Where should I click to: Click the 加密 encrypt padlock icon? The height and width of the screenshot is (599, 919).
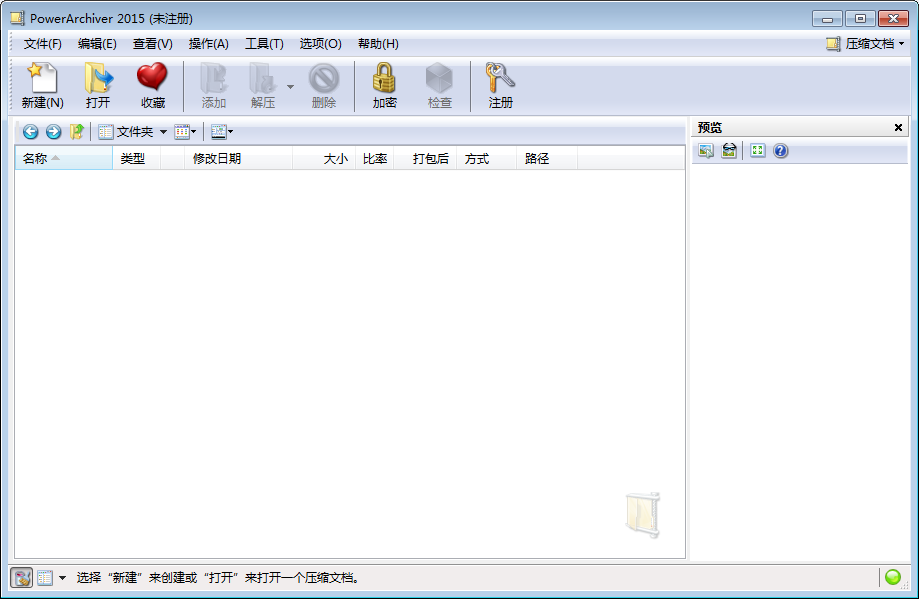(384, 86)
